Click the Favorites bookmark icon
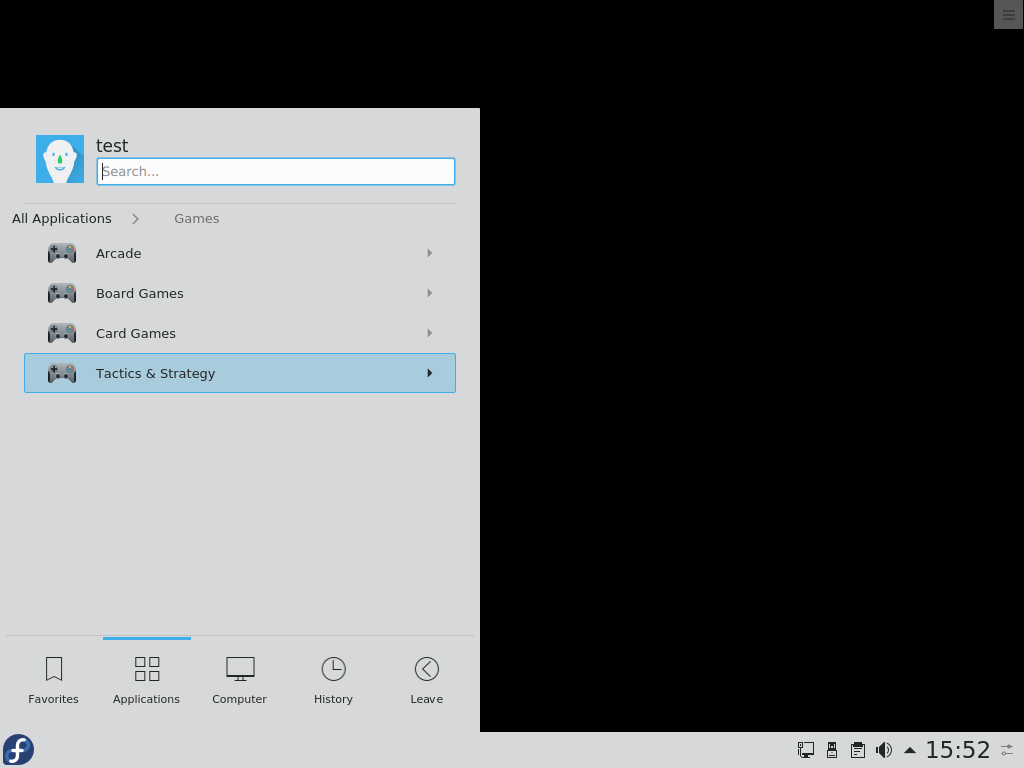1024x768 pixels. [54, 669]
